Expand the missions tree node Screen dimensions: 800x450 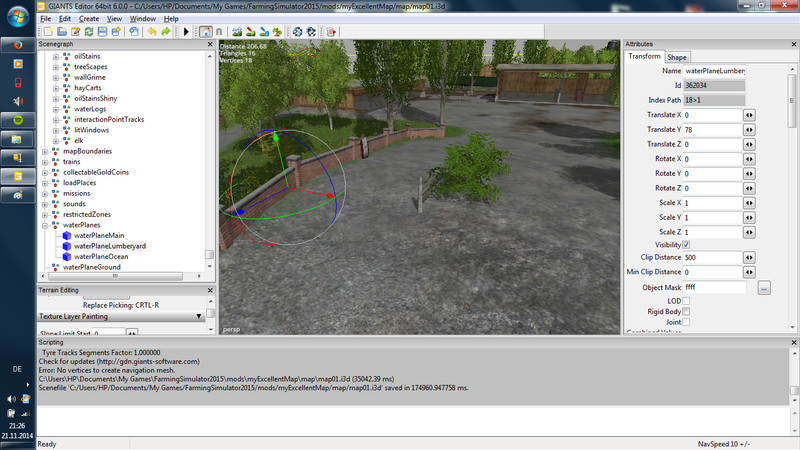pos(45,193)
